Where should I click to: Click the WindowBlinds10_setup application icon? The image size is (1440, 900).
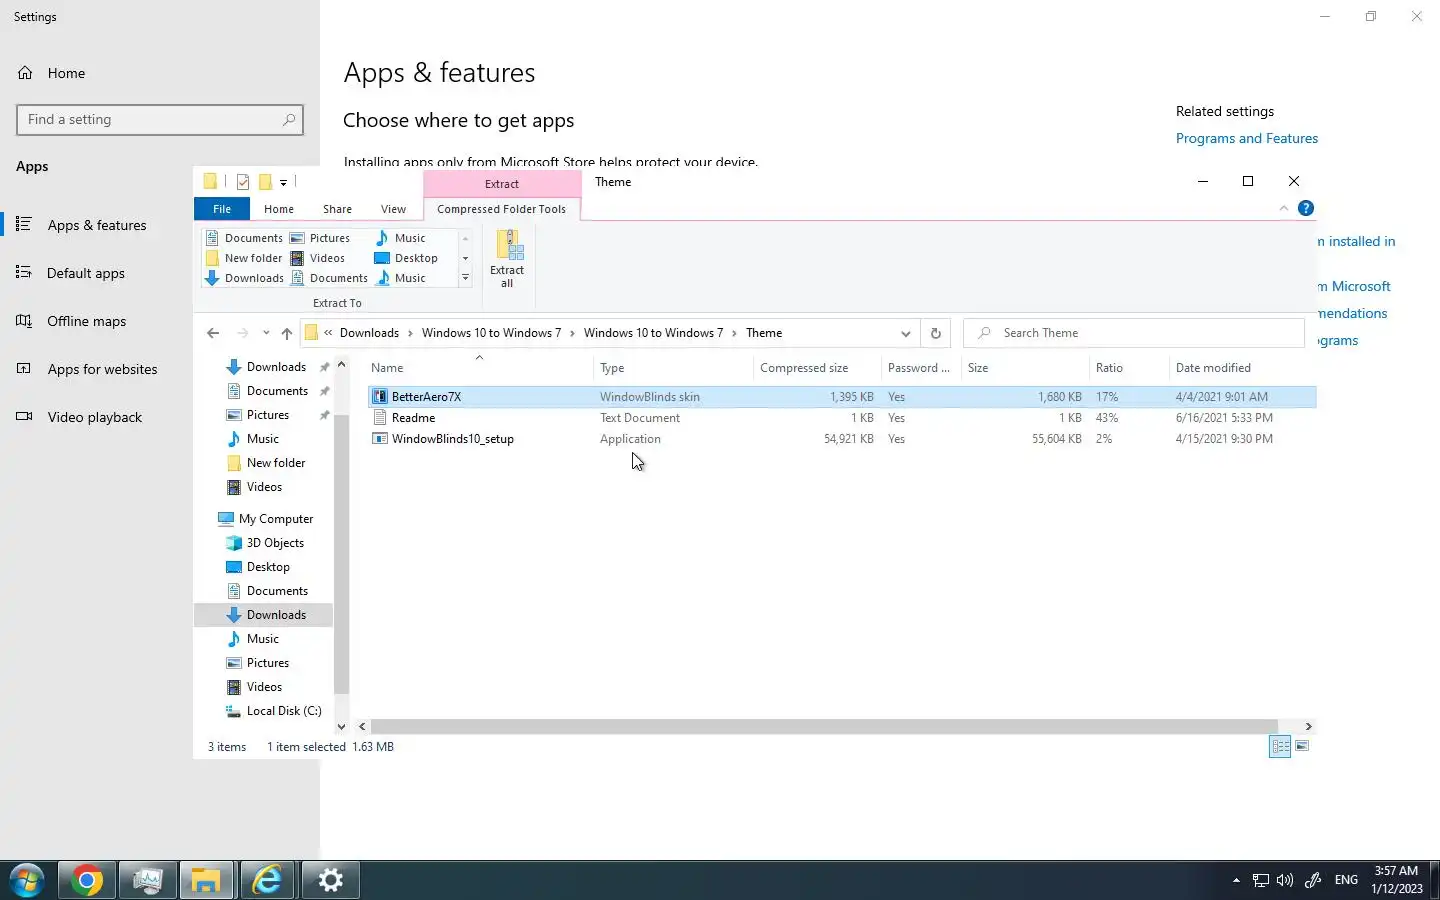(x=380, y=439)
